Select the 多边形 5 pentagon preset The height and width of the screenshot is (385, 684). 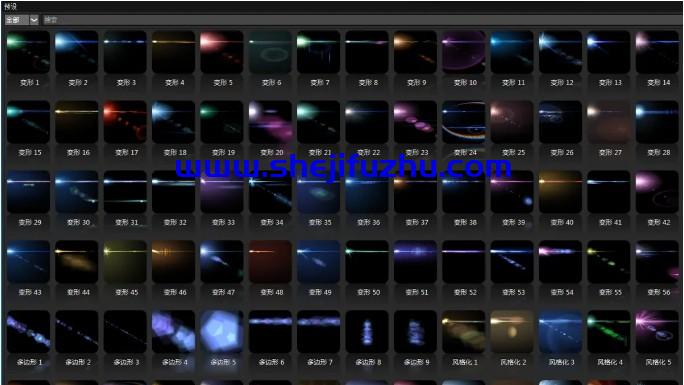pyautogui.click(x=222, y=331)
